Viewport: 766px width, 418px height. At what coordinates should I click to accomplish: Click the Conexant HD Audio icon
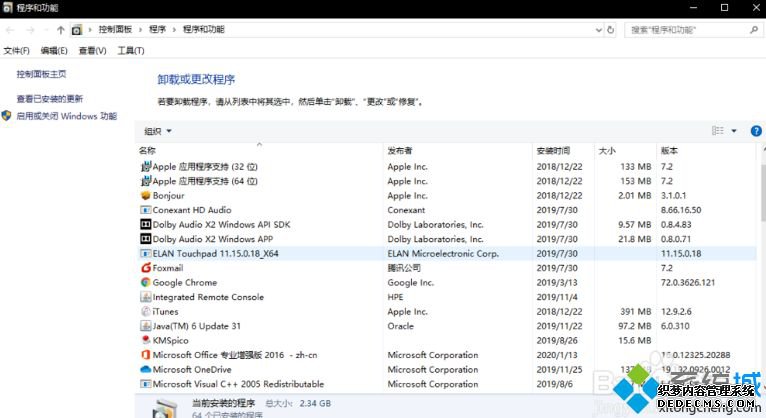pos(146,210)
